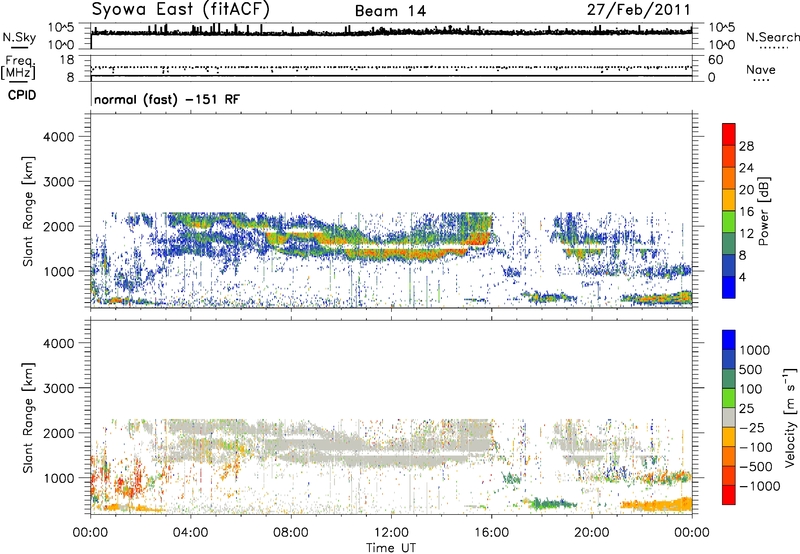Click 'Slant Range [km]' label of power panel
Viewport: 800px width, 554px height.
(x=28, y=211)
